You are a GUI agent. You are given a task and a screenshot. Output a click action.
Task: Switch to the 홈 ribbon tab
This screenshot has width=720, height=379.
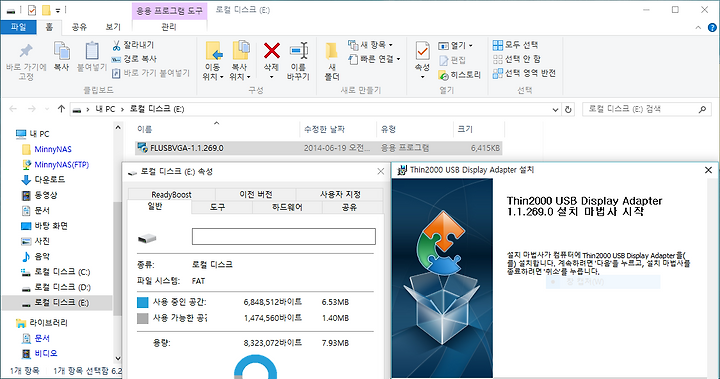[49, 27]
